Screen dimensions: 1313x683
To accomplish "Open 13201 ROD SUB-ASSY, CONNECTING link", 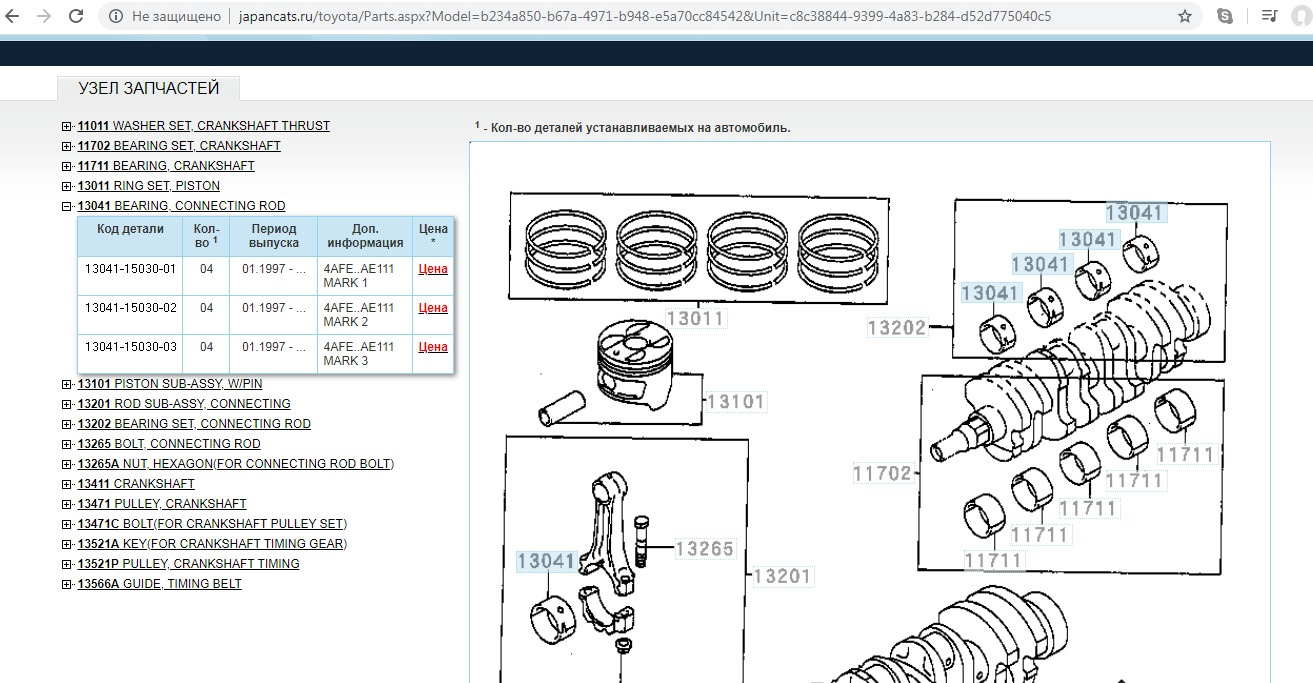I will pyautogui.click(x=184, y=404).
